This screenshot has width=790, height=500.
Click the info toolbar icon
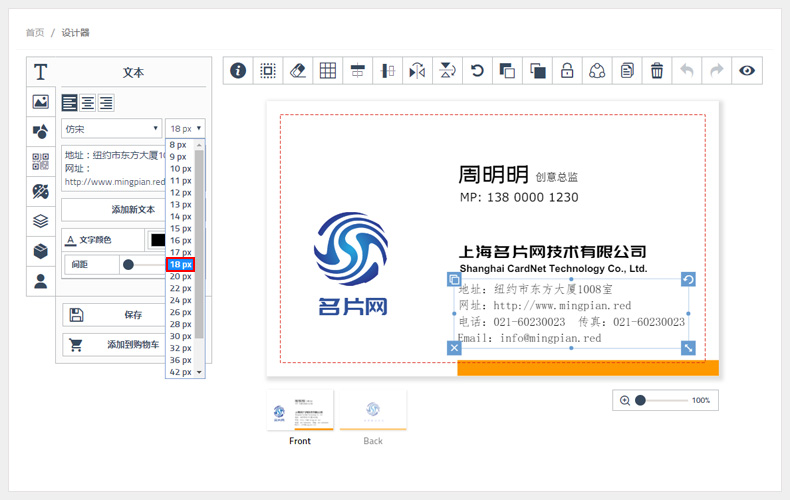click(238, 71)
